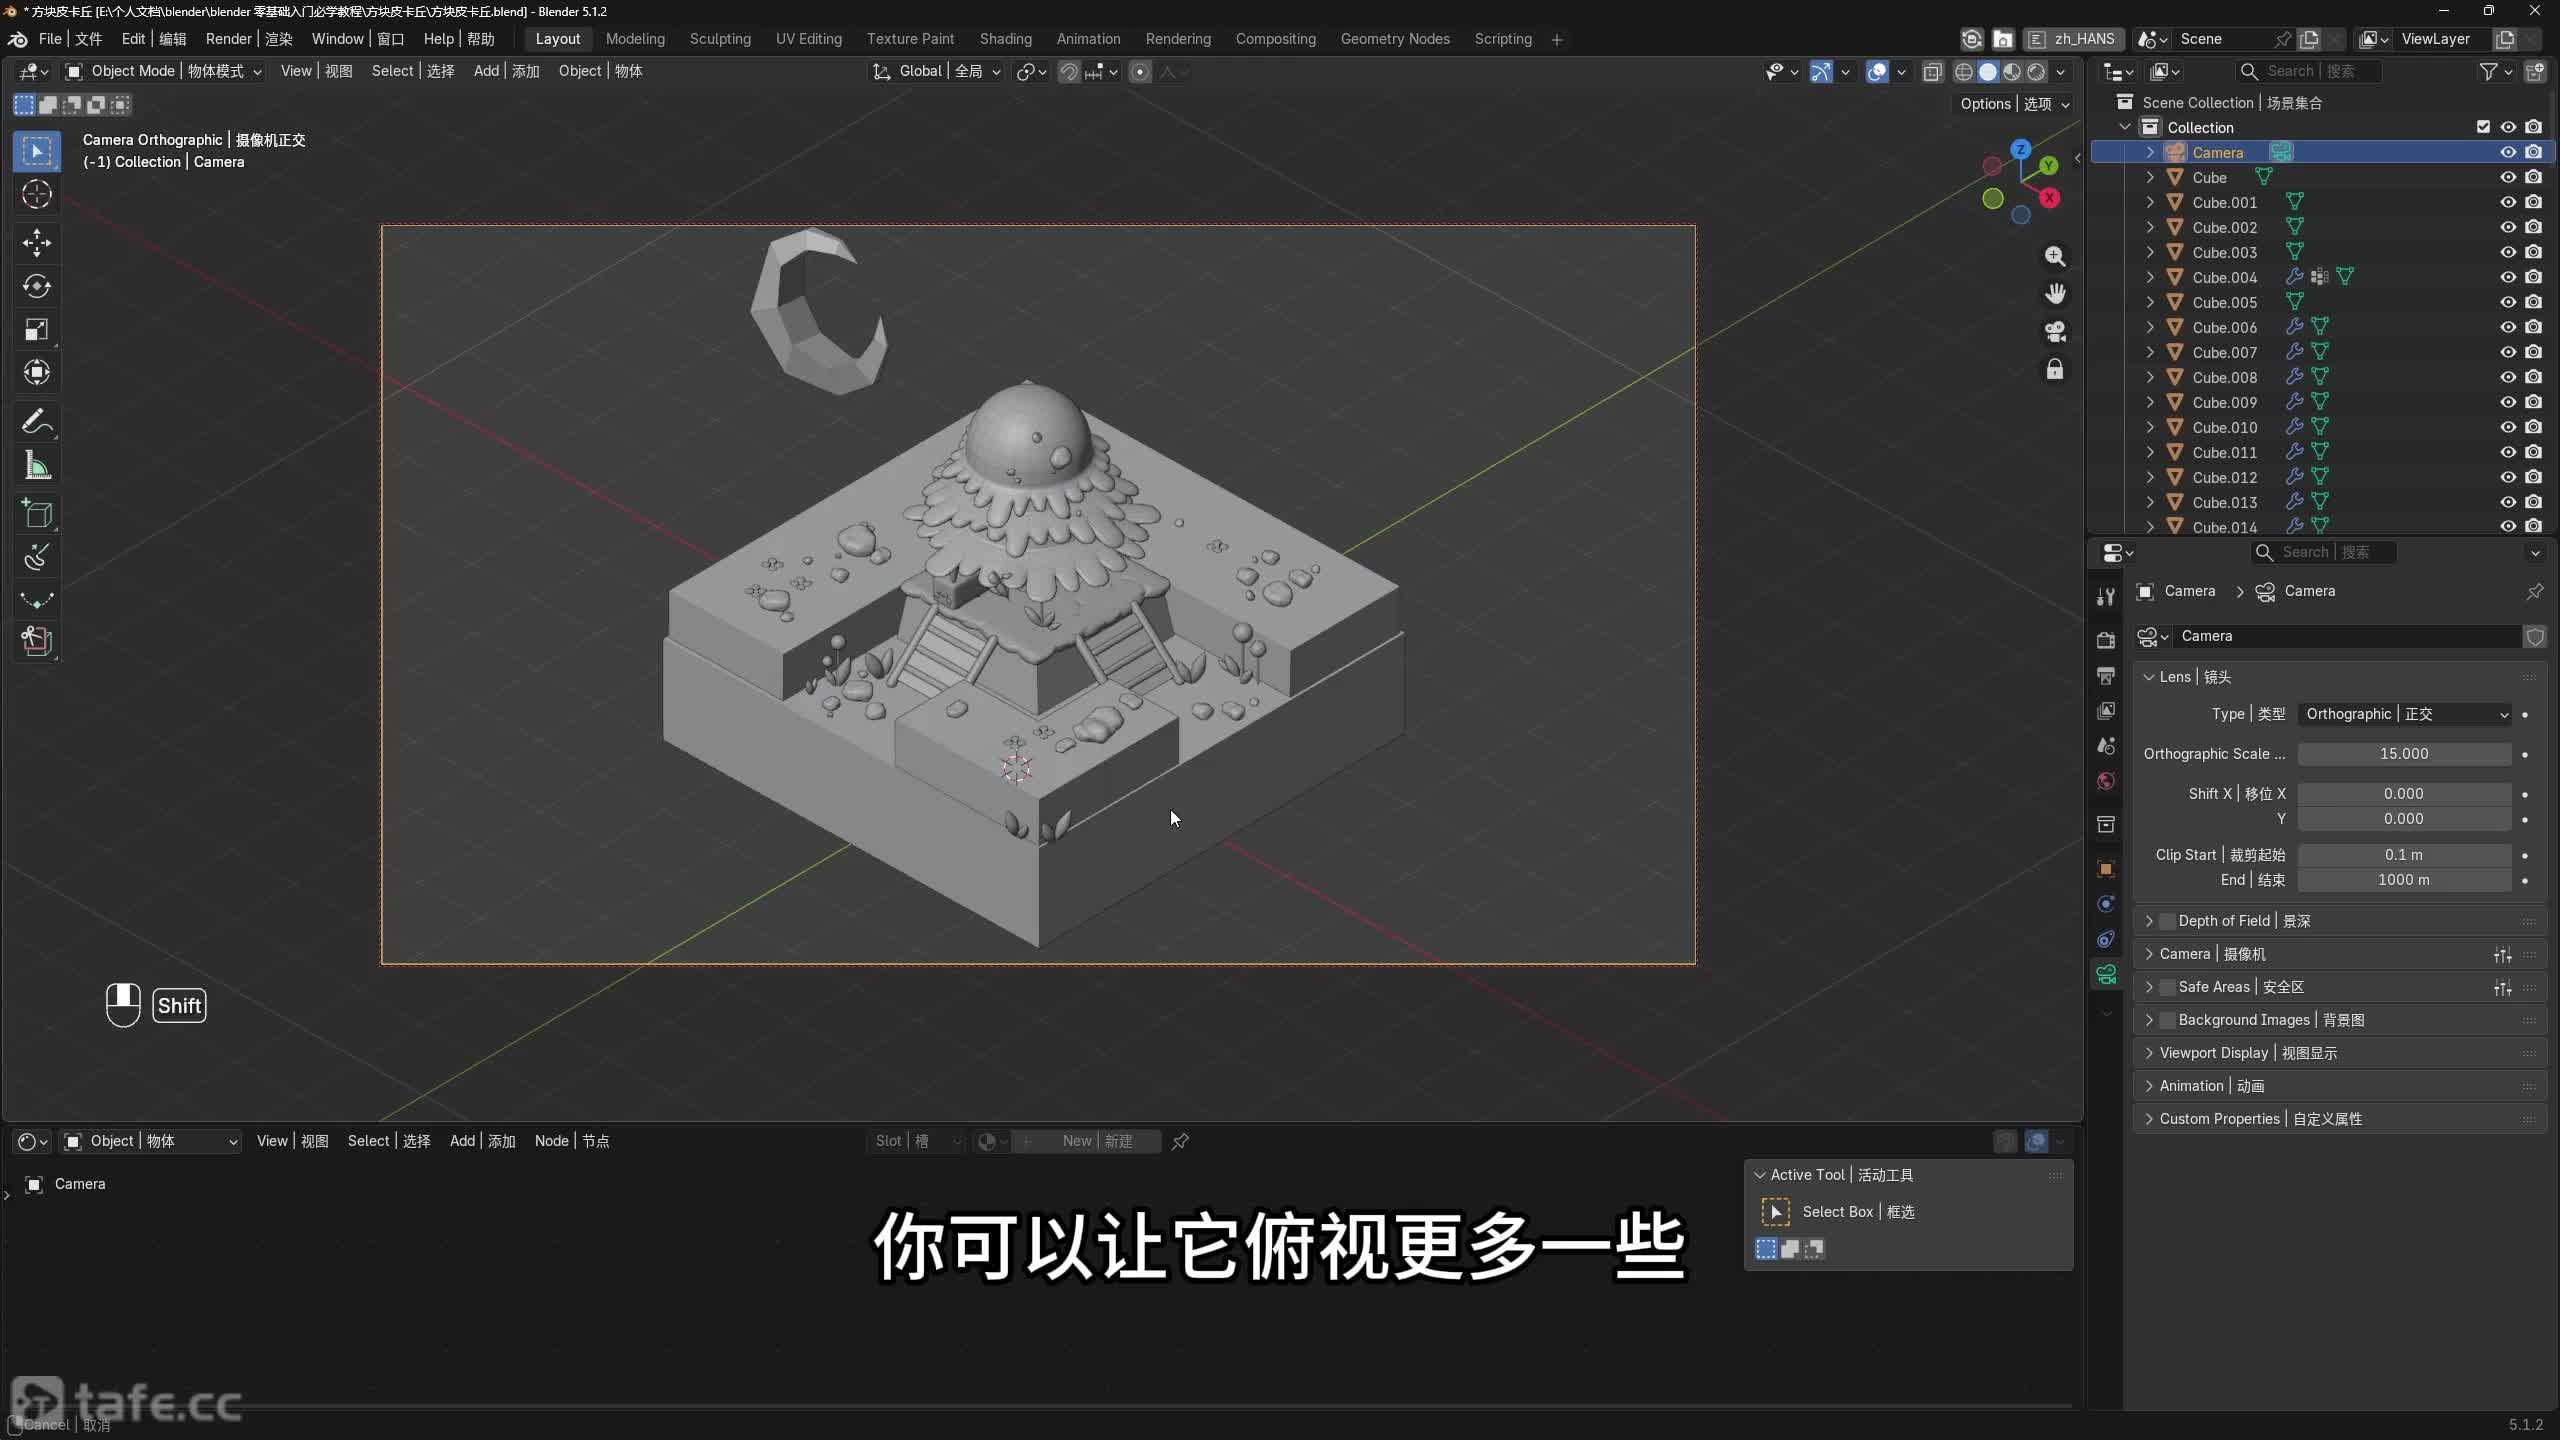Open the Render properties tab
The image size is (2560, 1440).
point(2106,640)
